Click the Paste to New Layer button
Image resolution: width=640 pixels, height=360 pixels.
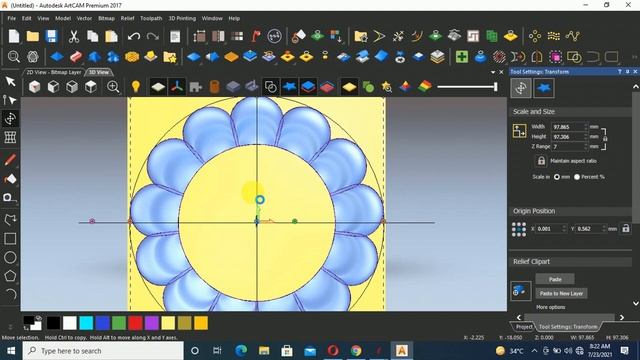561,293
